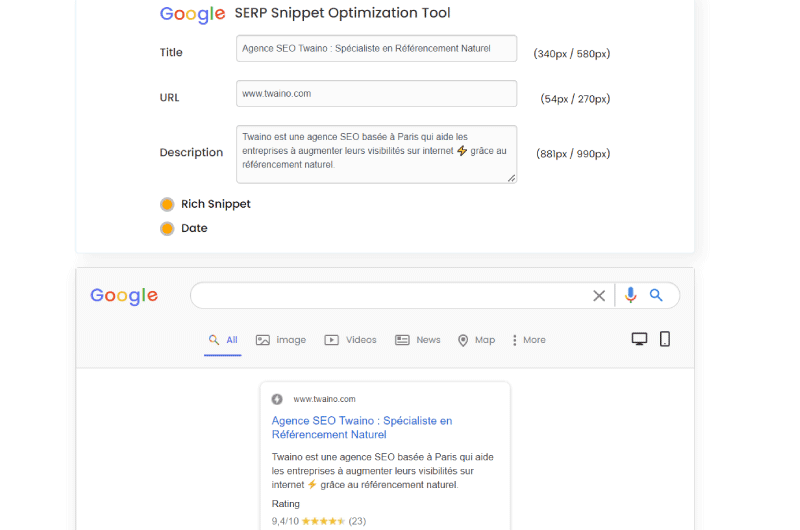Click the URL field label
Viewport: 800px width, 530px height.
coord(169,97)
